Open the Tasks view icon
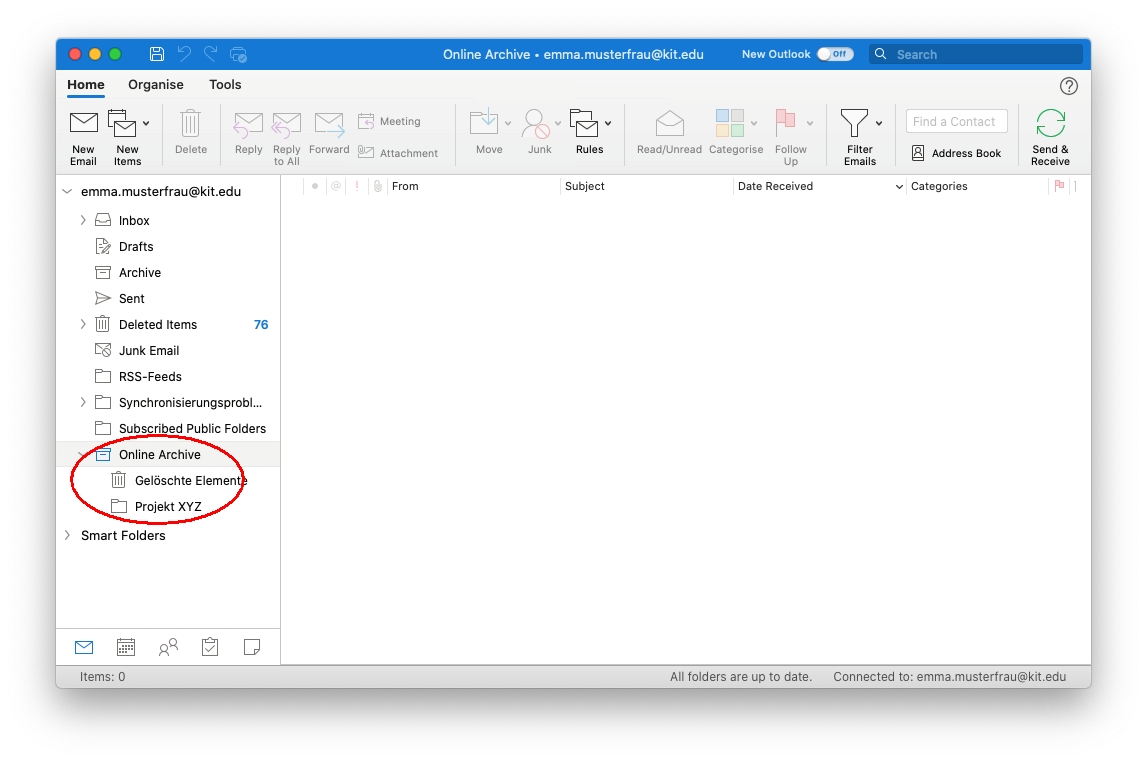 point(210,647)
